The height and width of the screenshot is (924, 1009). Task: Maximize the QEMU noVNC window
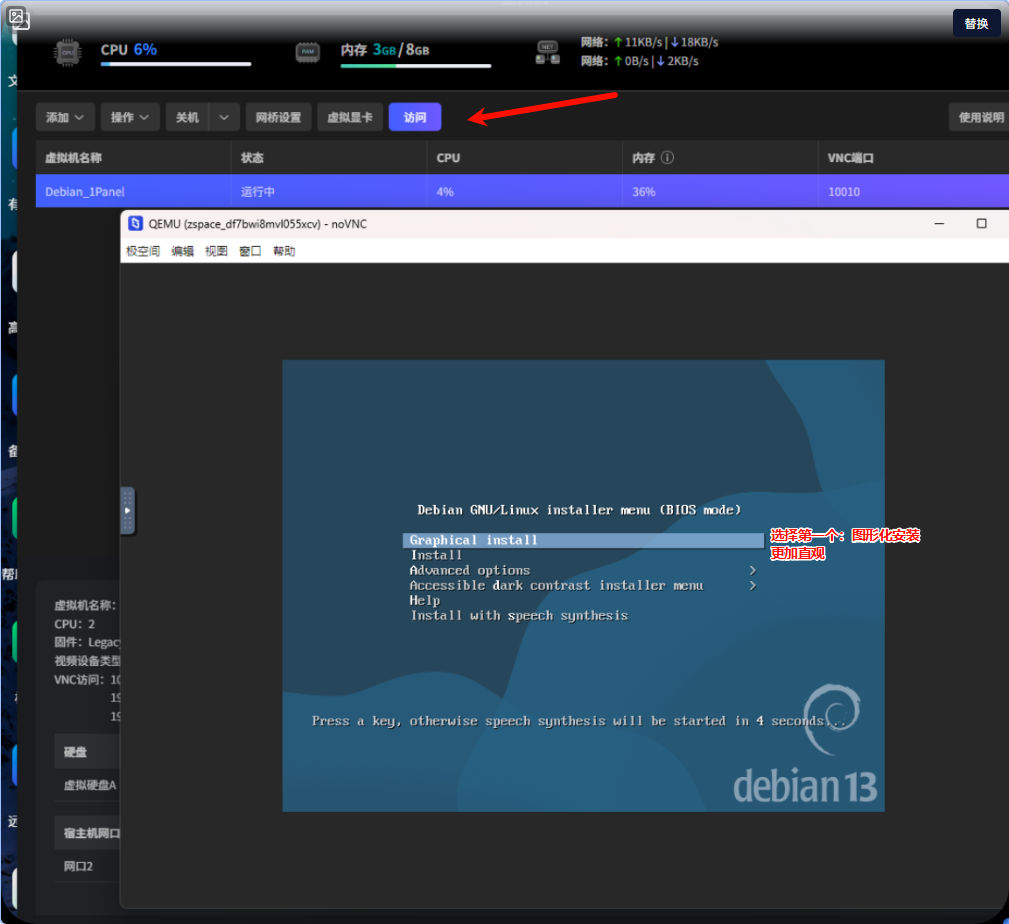coord(981,223)
